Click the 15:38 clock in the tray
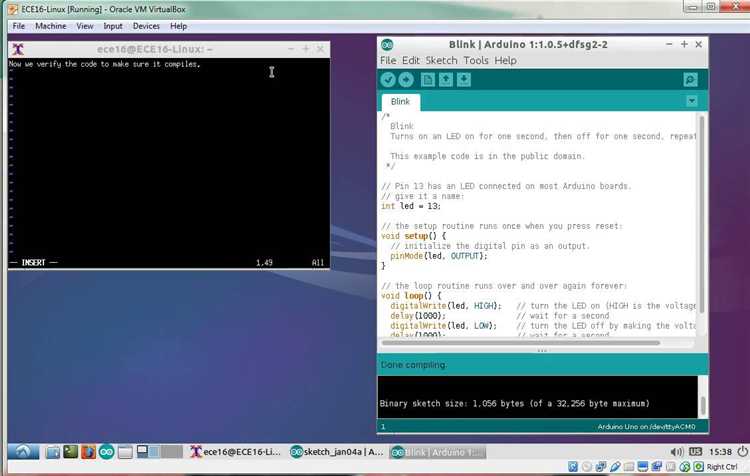This screenshot has height=476, width=750. pyautogui.click(x=720, y=452)
